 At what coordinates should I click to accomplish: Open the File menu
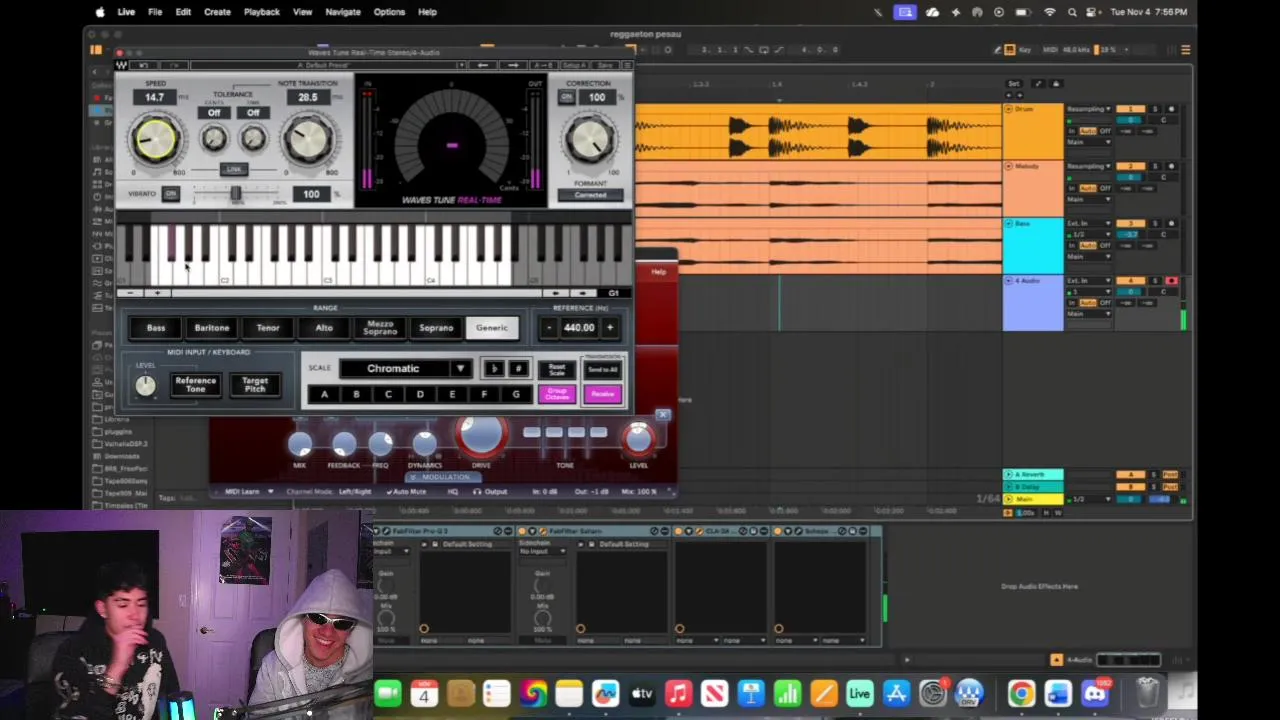[x=155, y=12]
